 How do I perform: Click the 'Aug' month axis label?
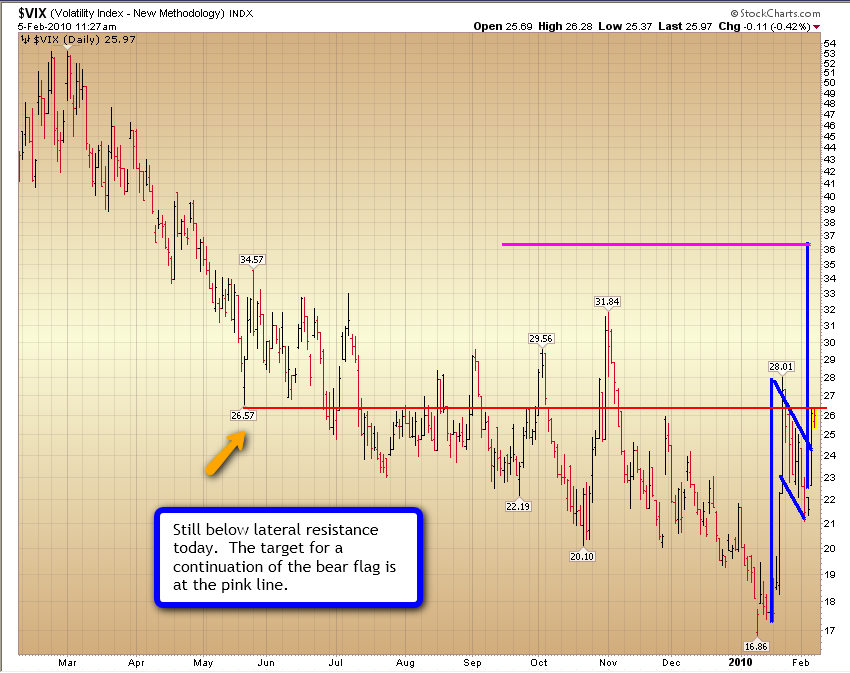[x=405, y=663]
